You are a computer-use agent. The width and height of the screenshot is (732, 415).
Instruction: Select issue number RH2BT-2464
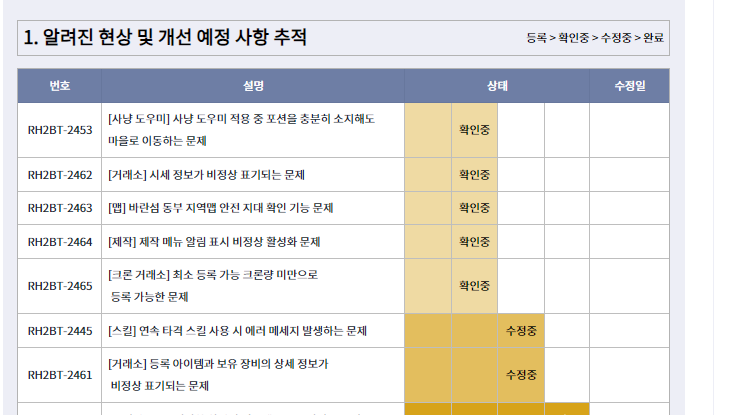[60, 242]
